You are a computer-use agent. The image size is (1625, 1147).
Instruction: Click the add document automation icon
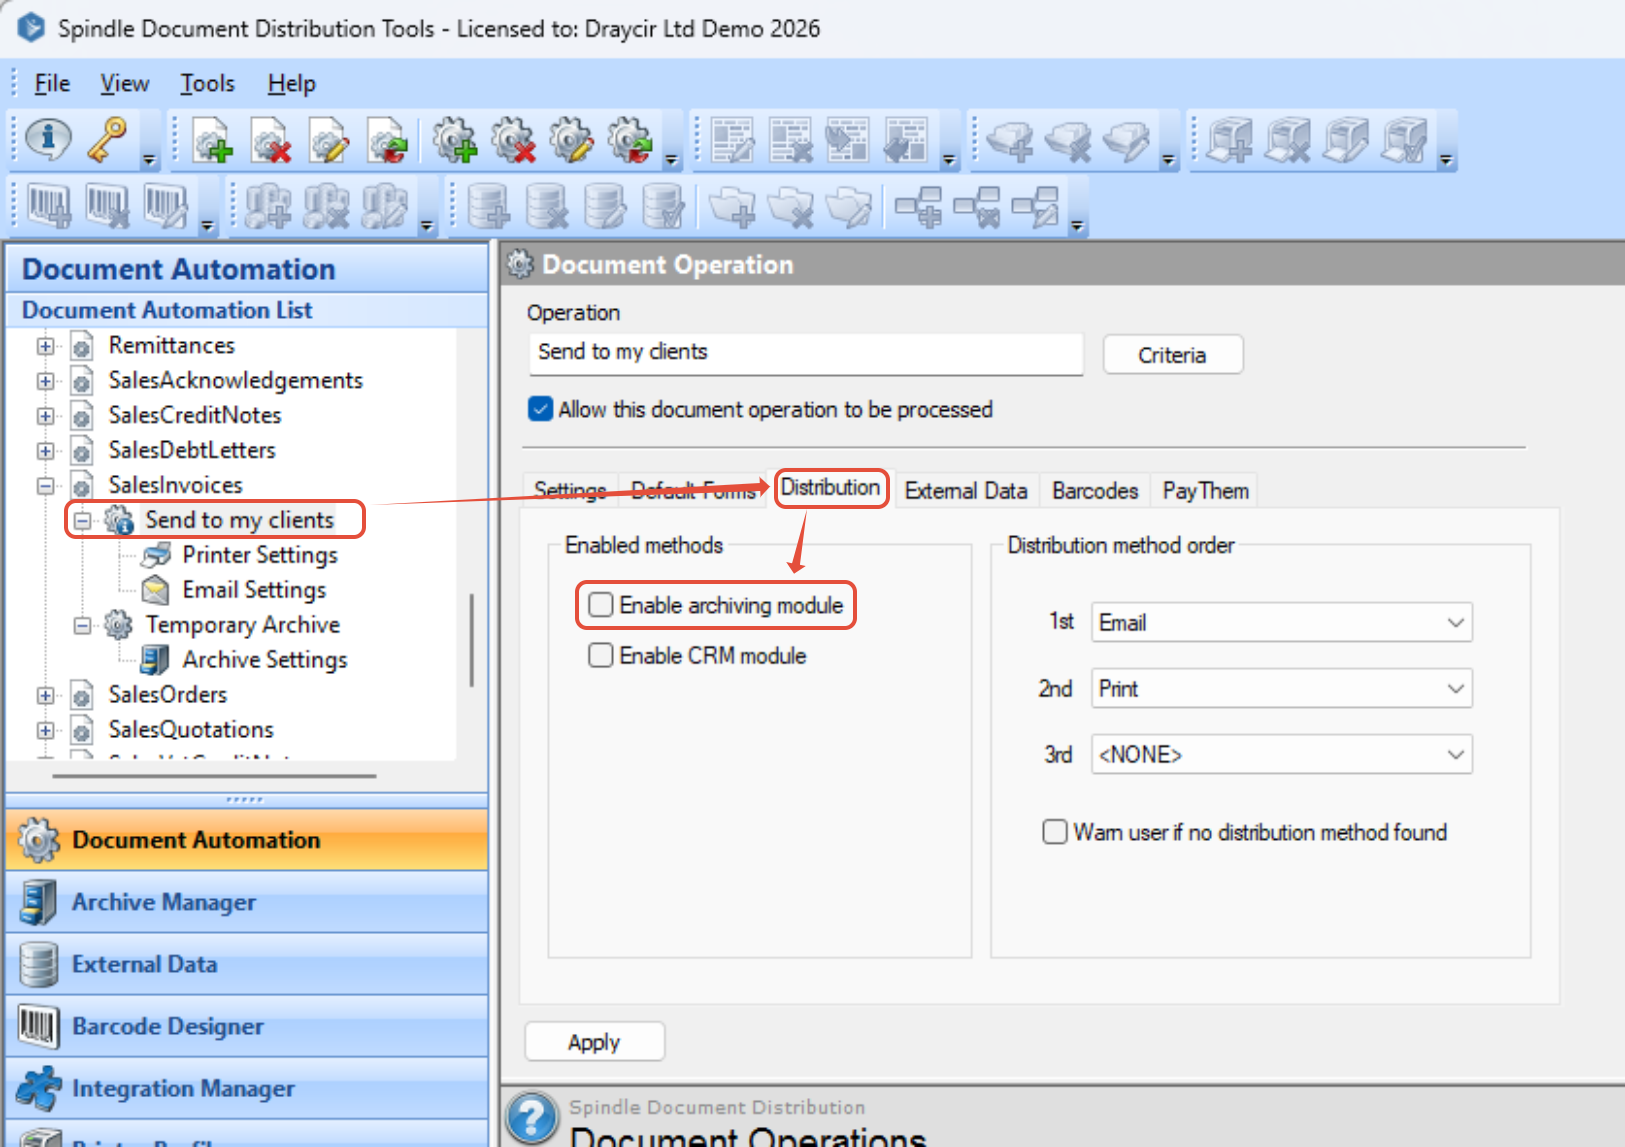coord(212,140)
